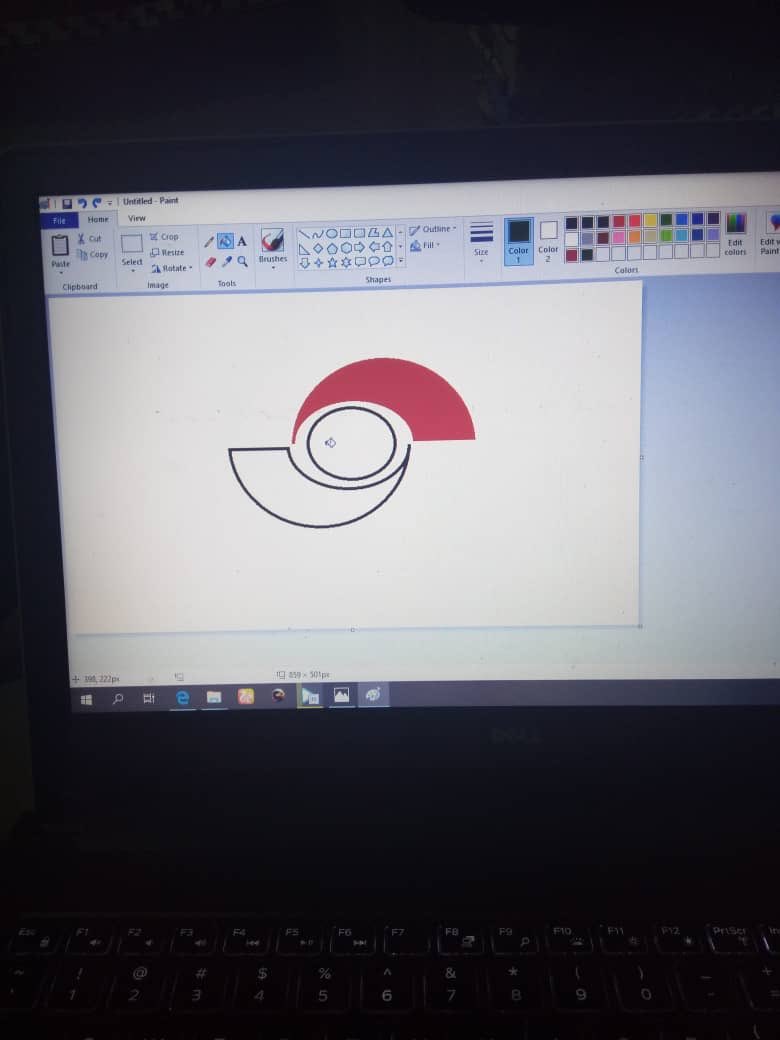Choose the Down arrow shape
The image size is (780, 1040).
(304, 263)
